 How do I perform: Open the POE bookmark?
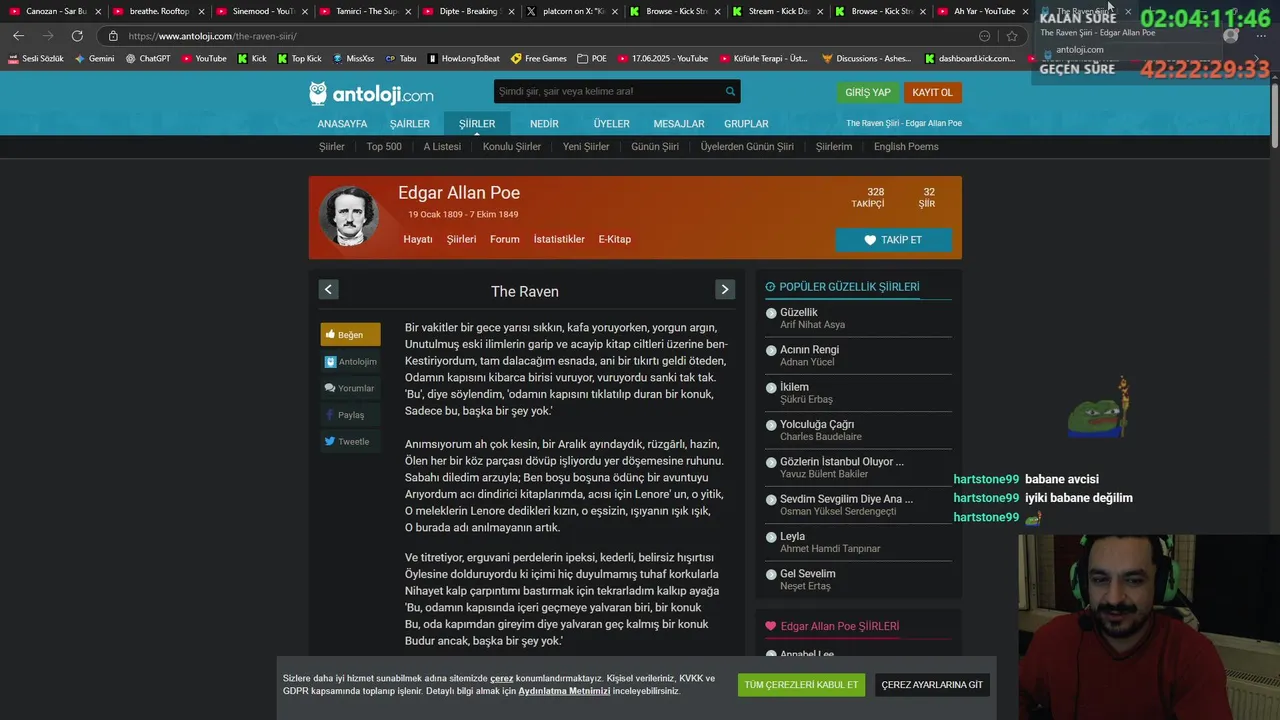pyautogui.click(x=591, y=59)
